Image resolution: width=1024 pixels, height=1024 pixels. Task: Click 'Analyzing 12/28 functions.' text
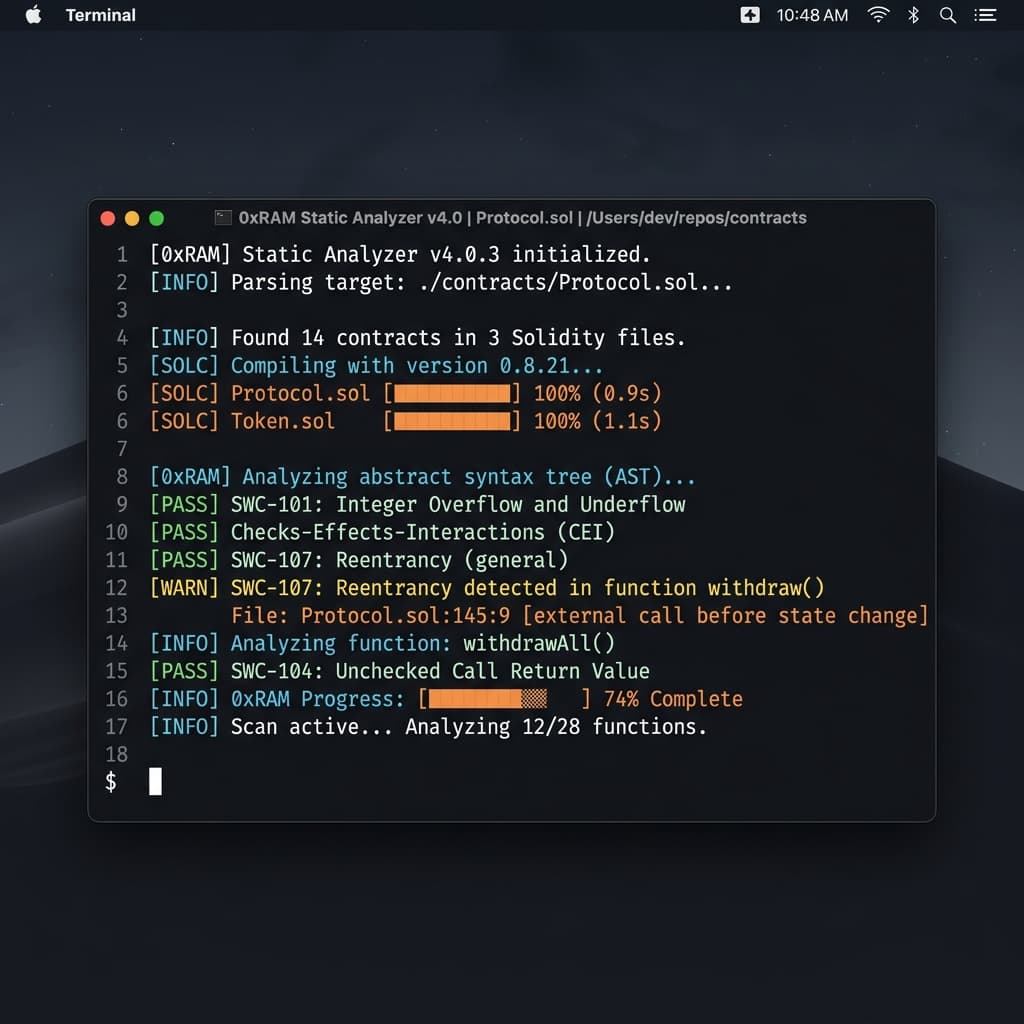click(x=556, y=727)
